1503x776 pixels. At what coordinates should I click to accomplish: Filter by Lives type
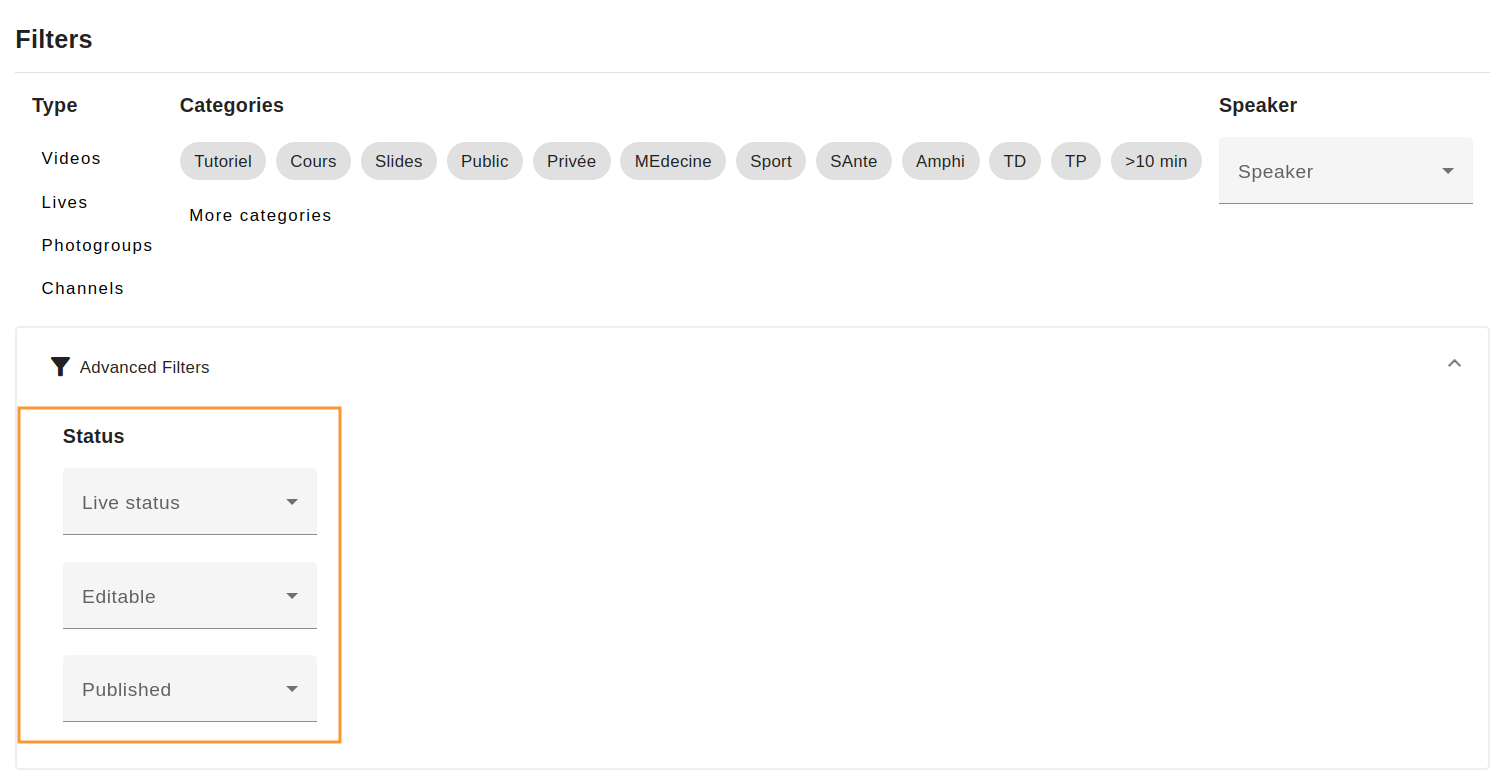click(x=65, y=202)
